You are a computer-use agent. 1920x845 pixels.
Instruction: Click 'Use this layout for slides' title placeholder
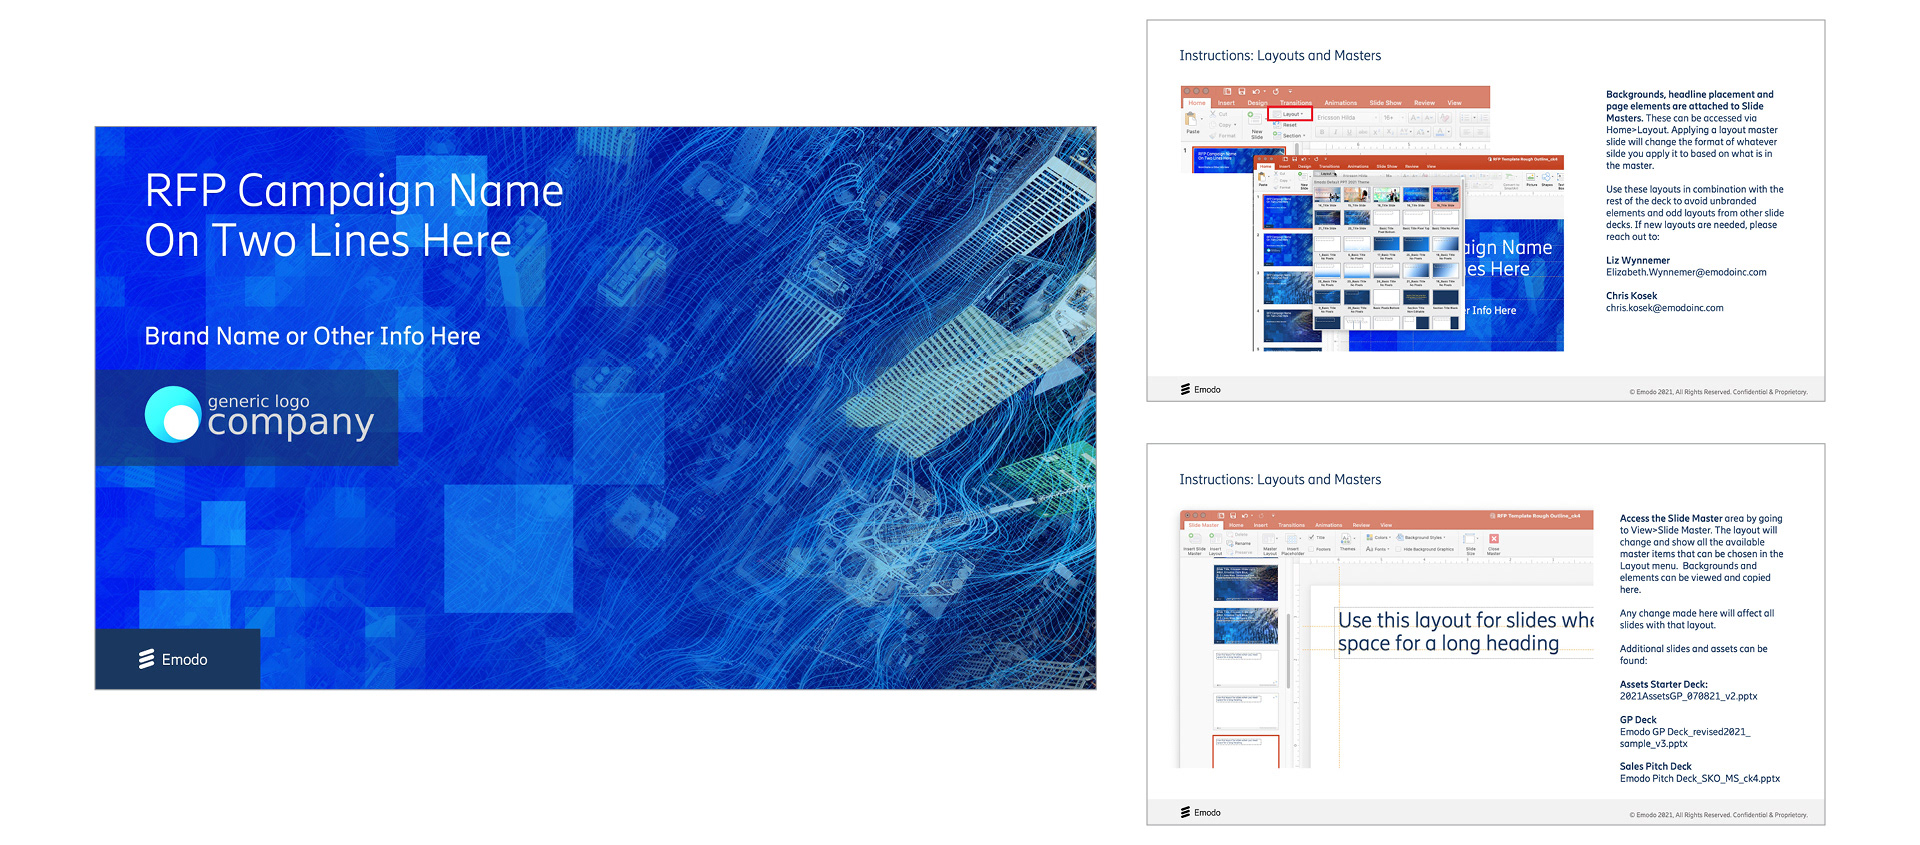tap(1466, 631)
